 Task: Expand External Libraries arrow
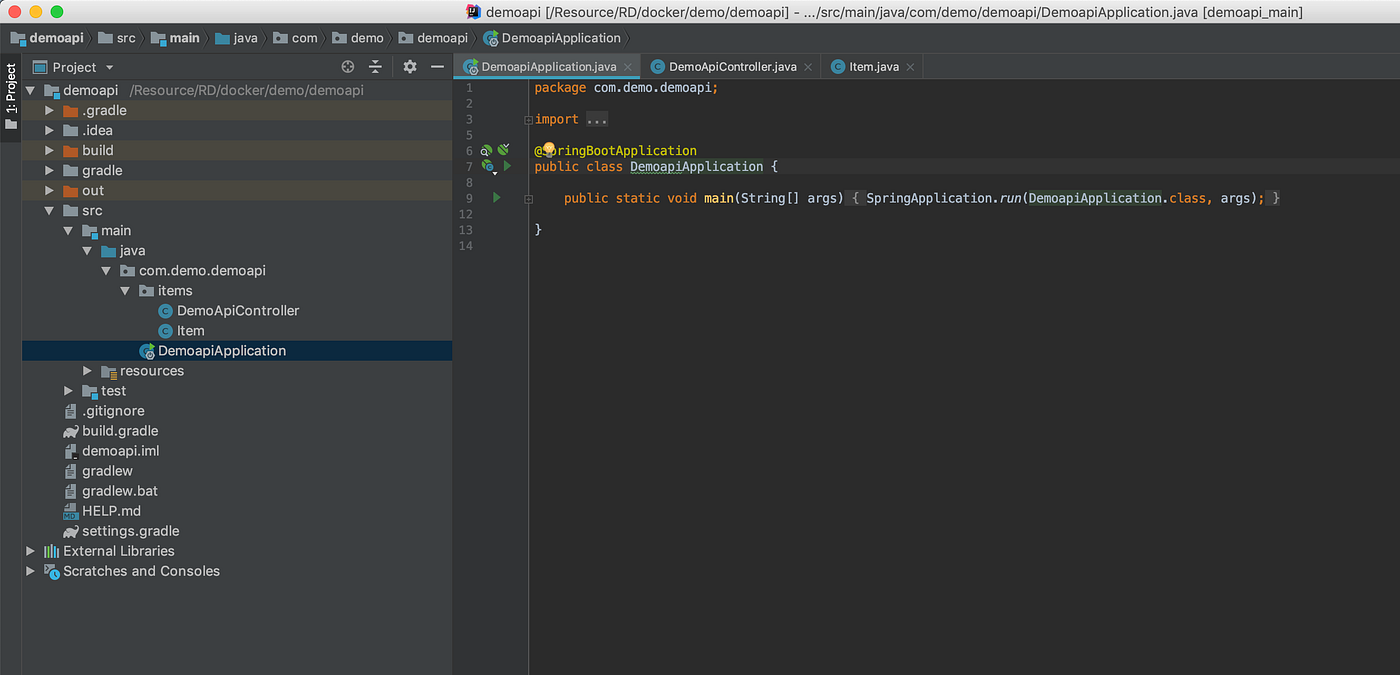click(30, 551)
